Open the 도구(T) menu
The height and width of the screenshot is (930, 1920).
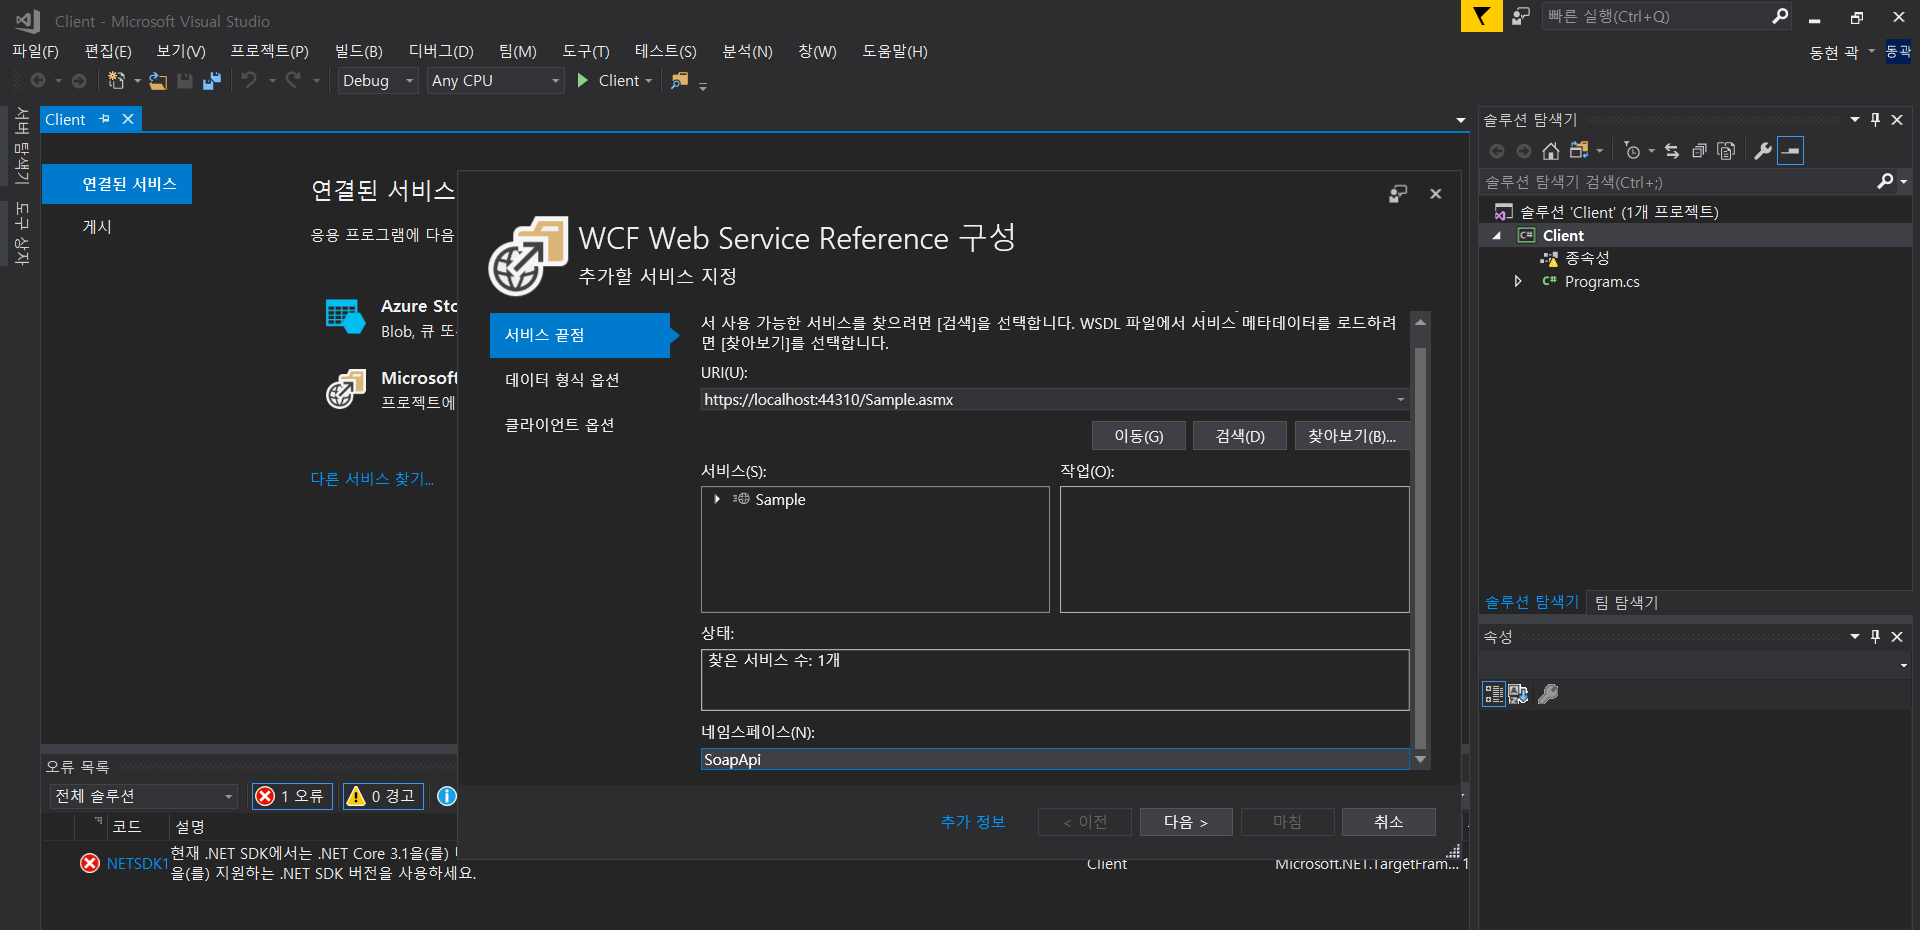click(586, 51)
